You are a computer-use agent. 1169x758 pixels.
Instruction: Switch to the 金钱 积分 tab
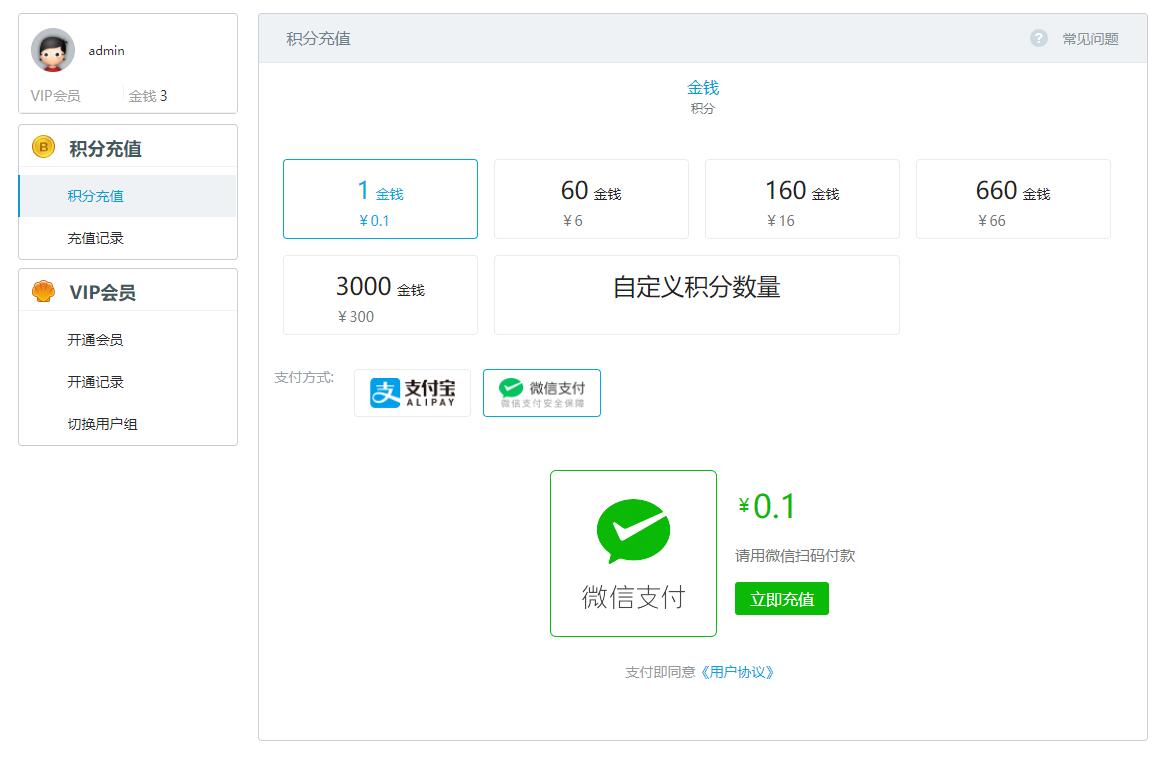(702, 97)
